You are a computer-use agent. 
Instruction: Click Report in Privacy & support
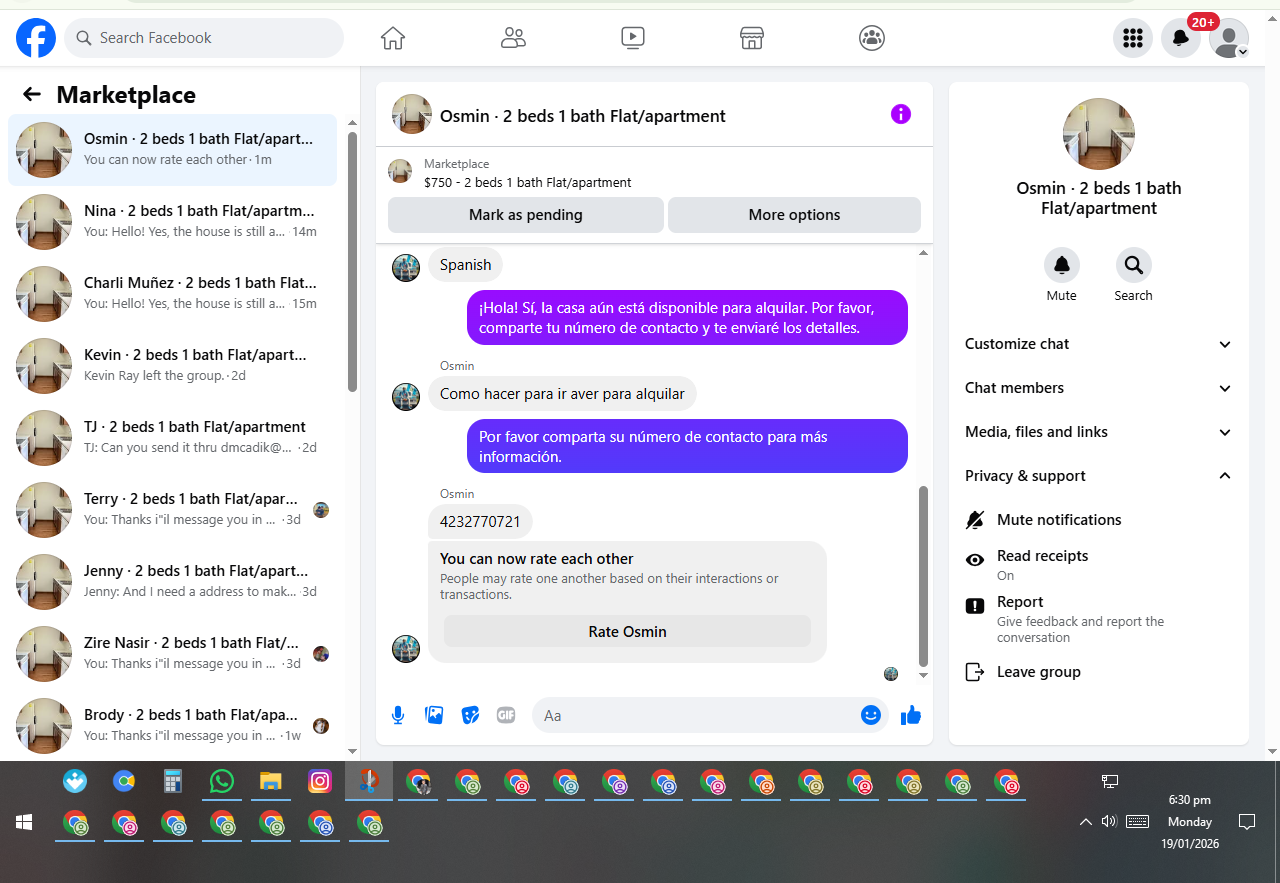tap(1099, 619)
